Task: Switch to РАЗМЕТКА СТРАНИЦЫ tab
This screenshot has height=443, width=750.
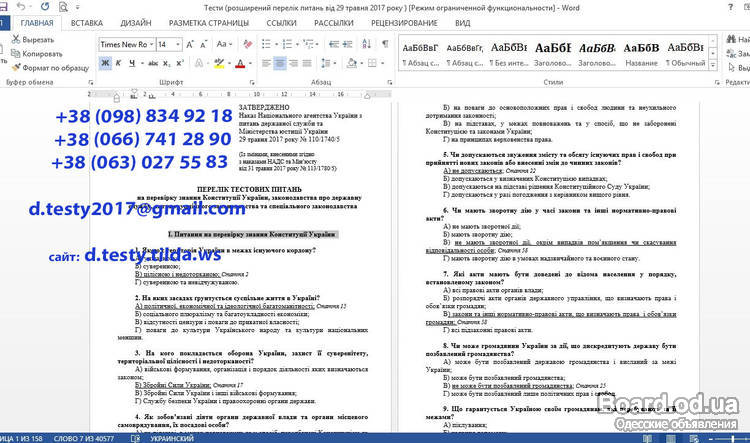Action: tap(209, 23)
